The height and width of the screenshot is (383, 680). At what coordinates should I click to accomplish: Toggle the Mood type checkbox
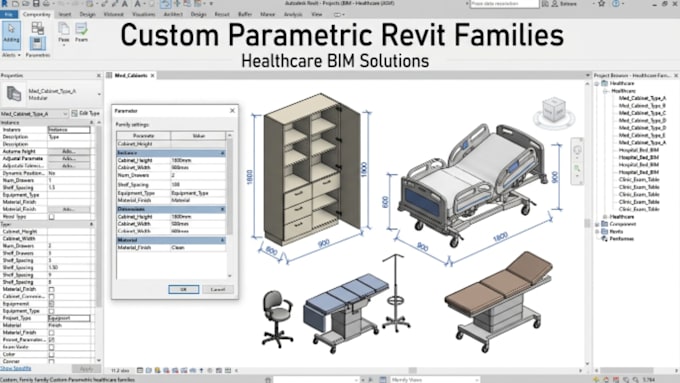52,216
